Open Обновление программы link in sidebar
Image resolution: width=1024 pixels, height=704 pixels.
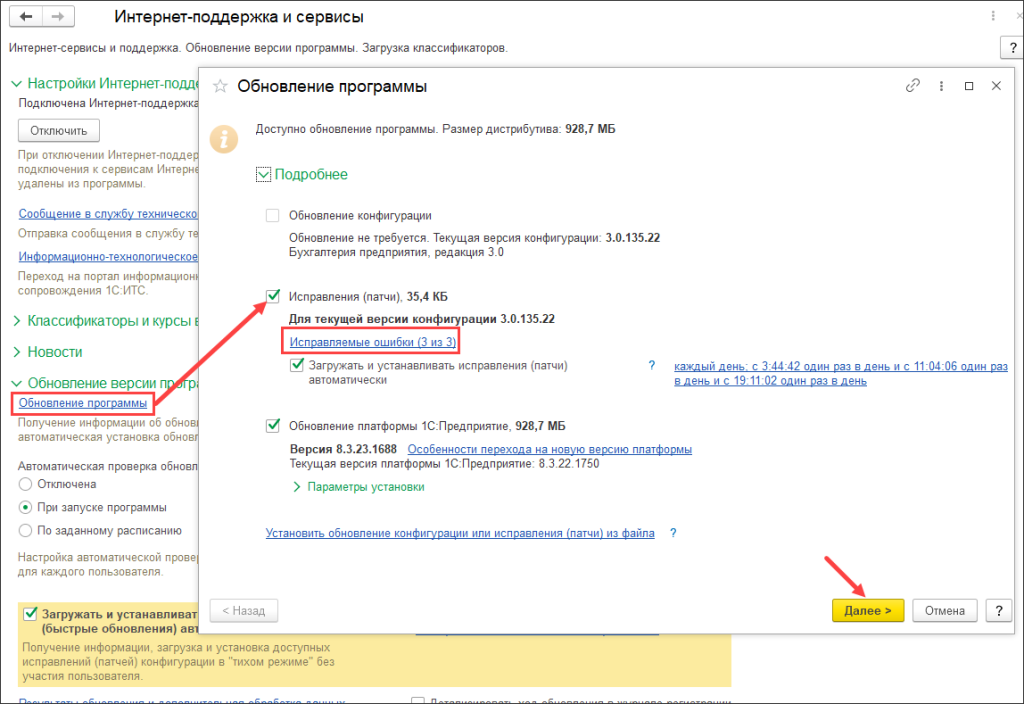coord(82,403)
